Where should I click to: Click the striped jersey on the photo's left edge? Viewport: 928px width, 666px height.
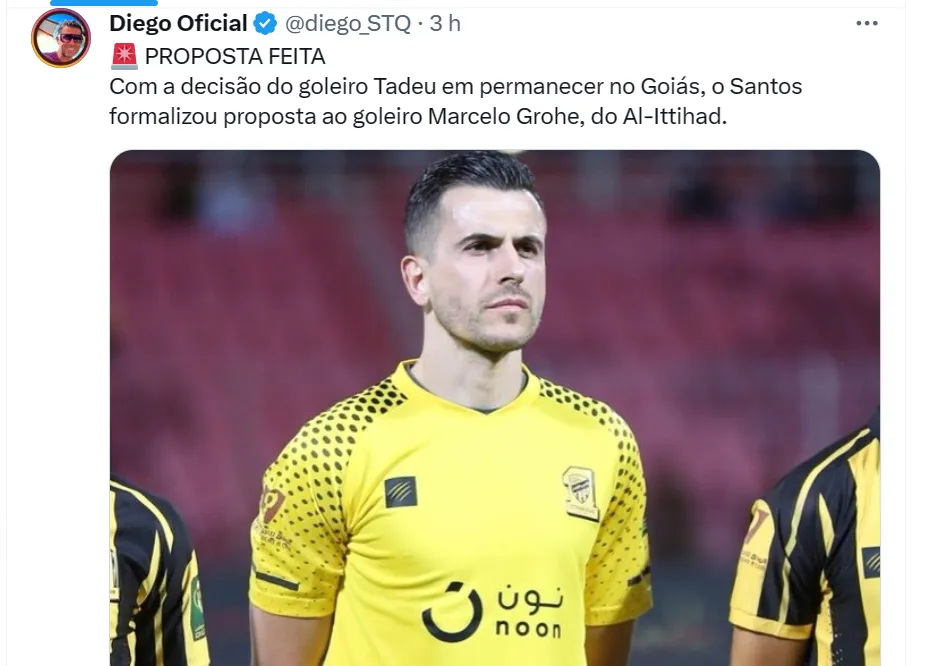pos(157,573)
